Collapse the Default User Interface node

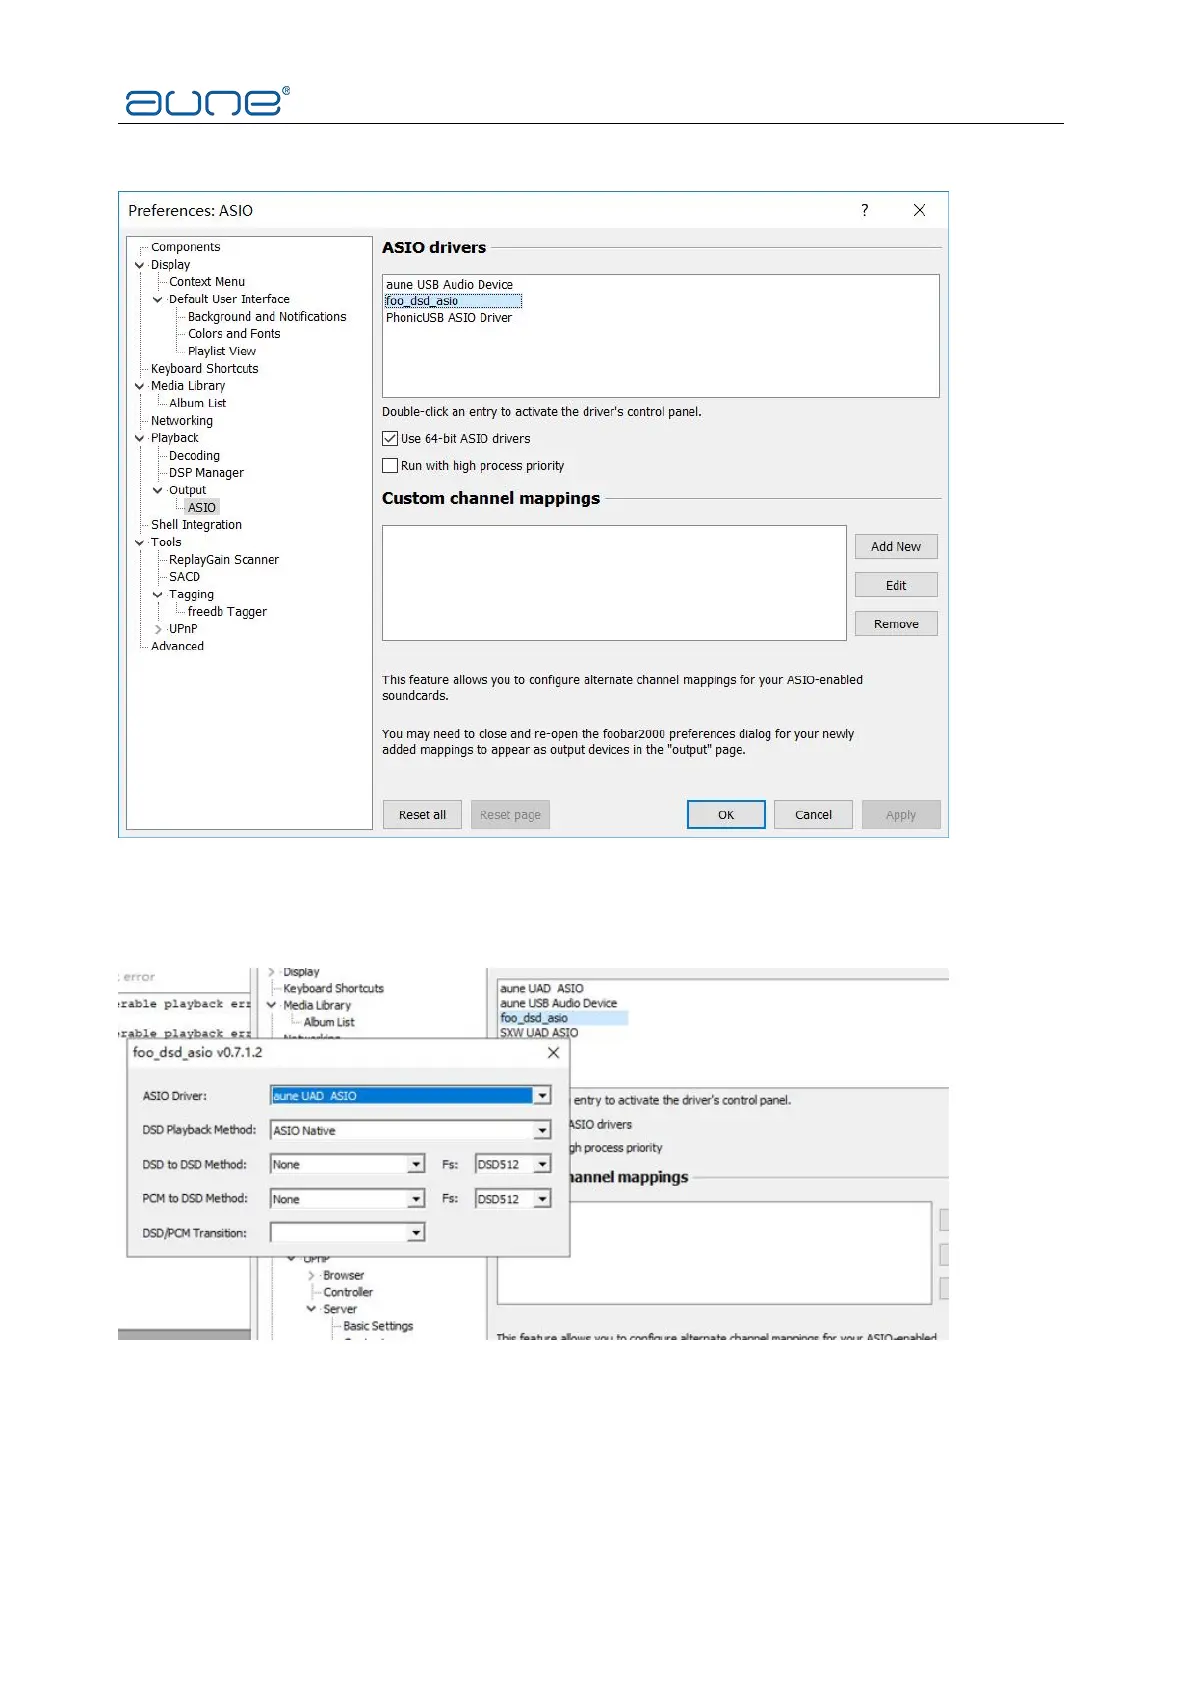tap(157, 299)
